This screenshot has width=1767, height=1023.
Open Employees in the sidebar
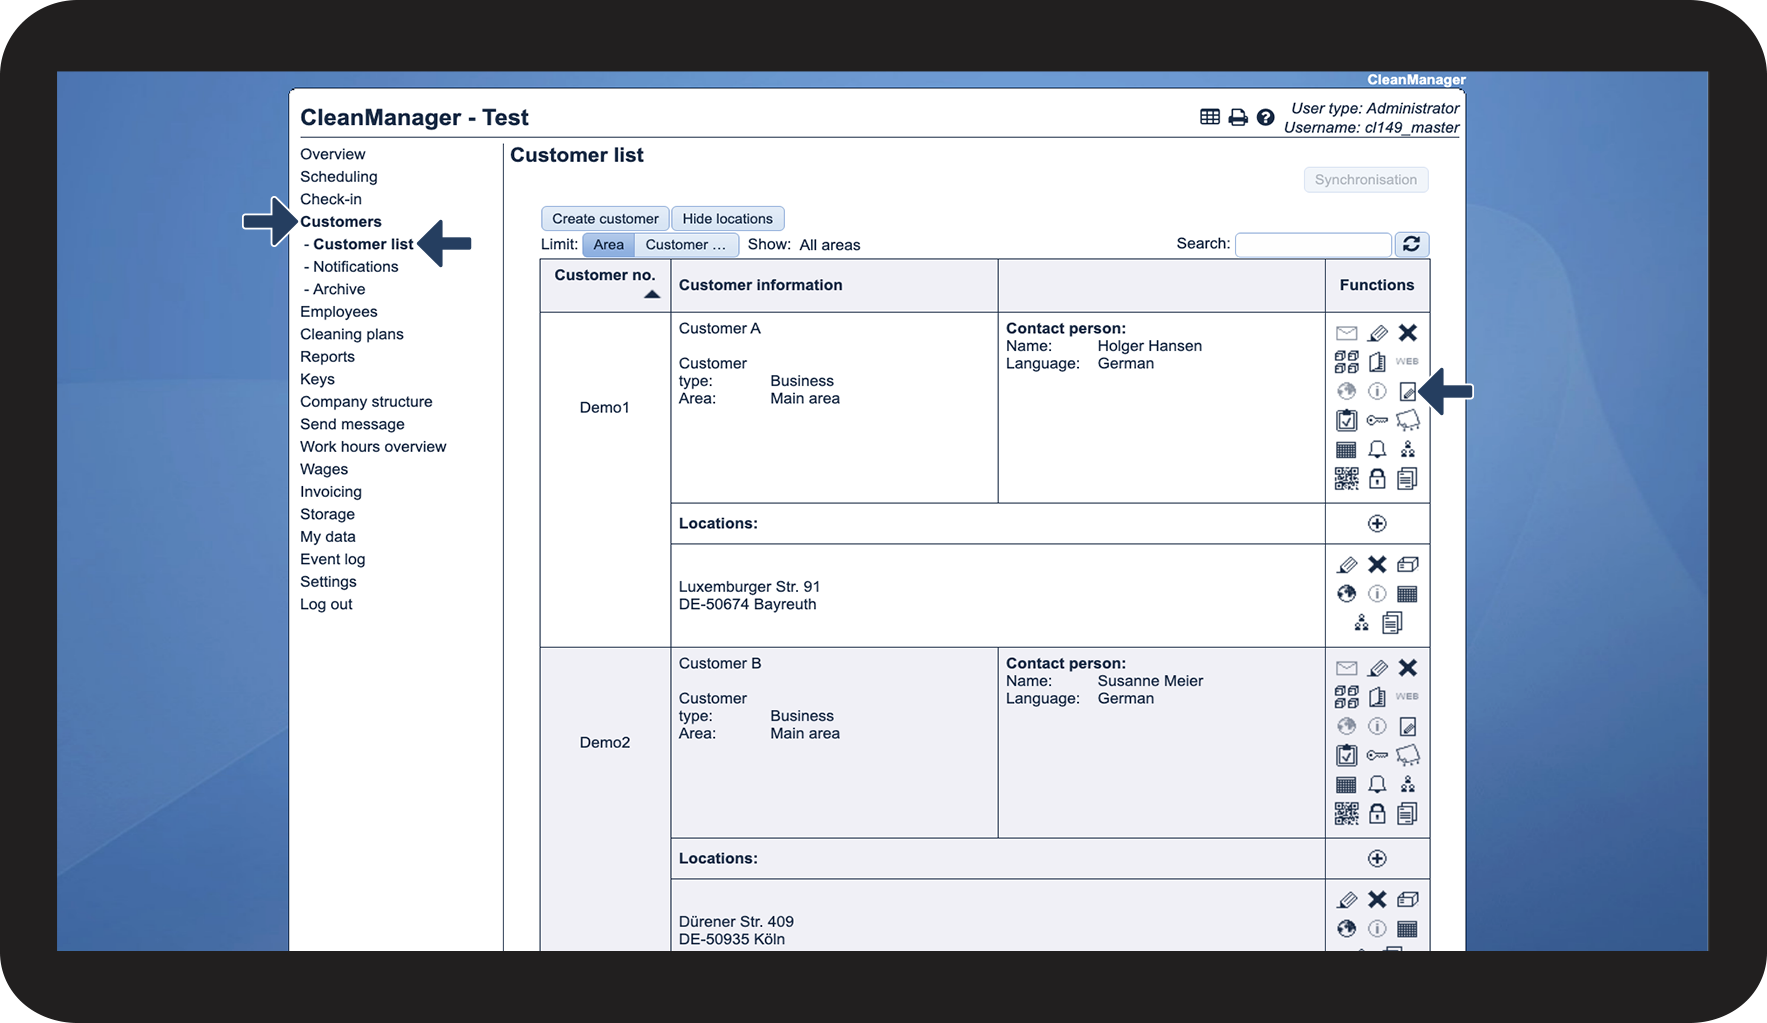[339, 312]
